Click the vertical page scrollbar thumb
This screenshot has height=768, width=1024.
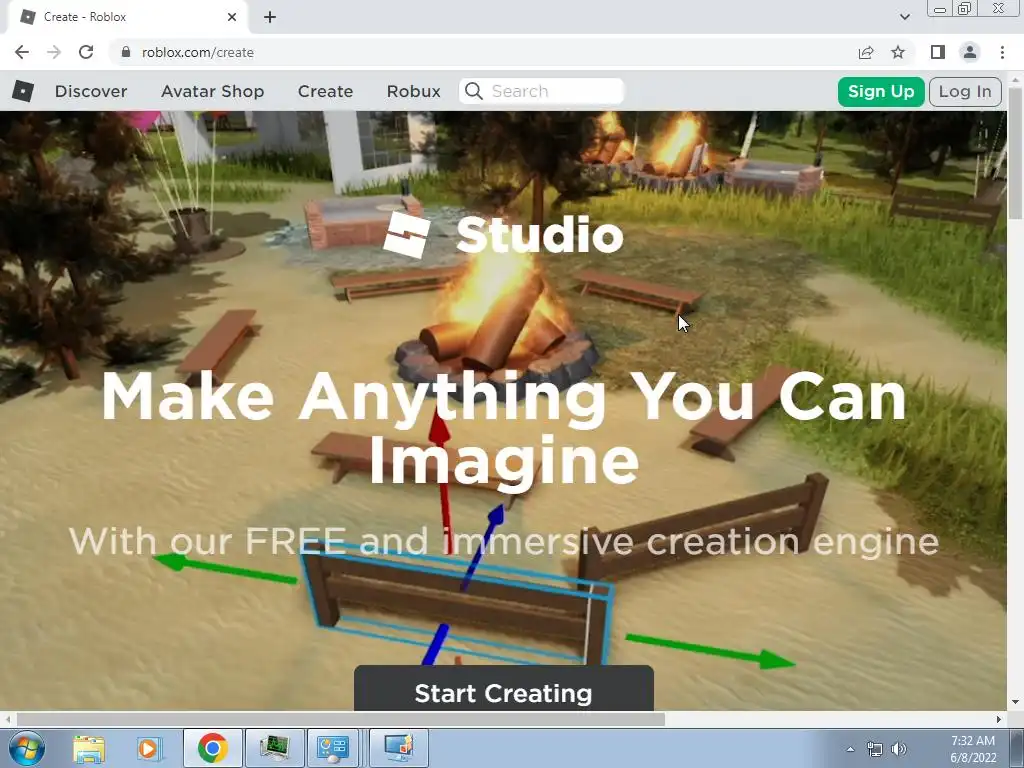[x=1015, y=153]
